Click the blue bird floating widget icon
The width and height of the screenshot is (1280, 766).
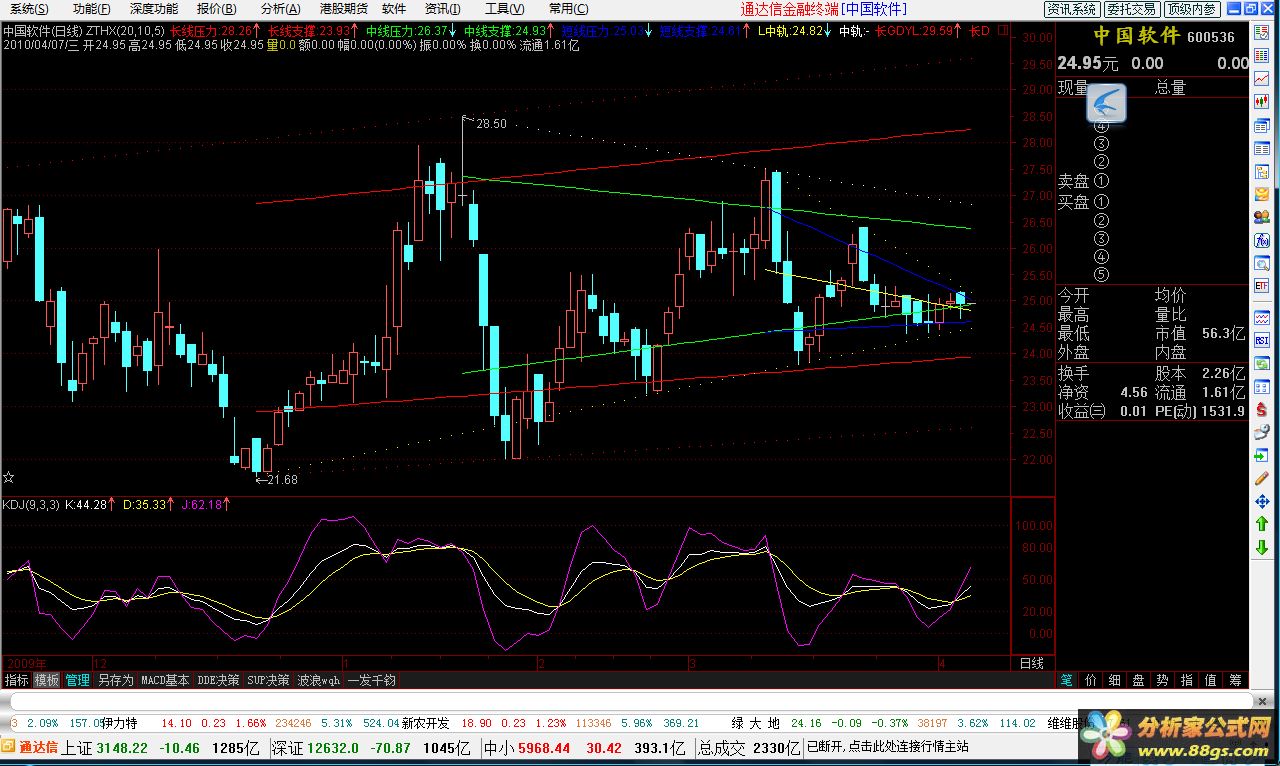point(1107,102)
